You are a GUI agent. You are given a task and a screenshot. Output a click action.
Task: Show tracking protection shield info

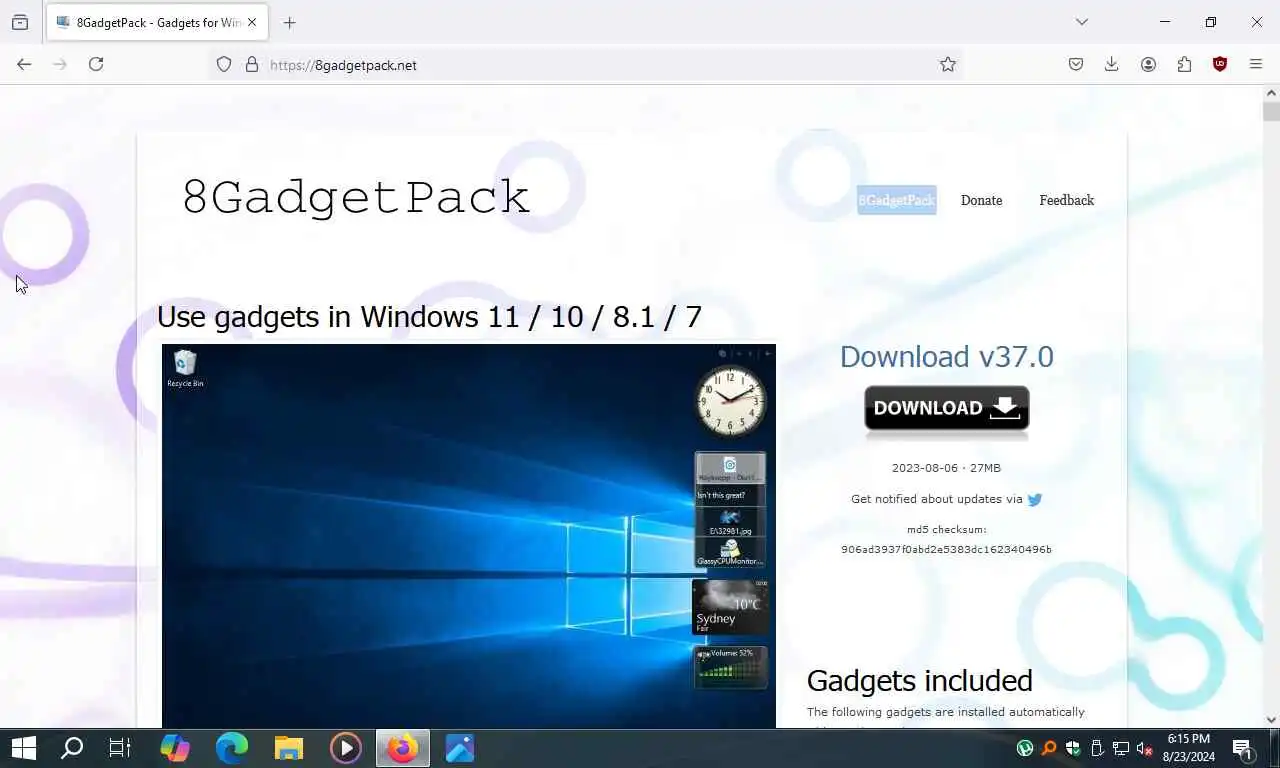pos(224,64)
